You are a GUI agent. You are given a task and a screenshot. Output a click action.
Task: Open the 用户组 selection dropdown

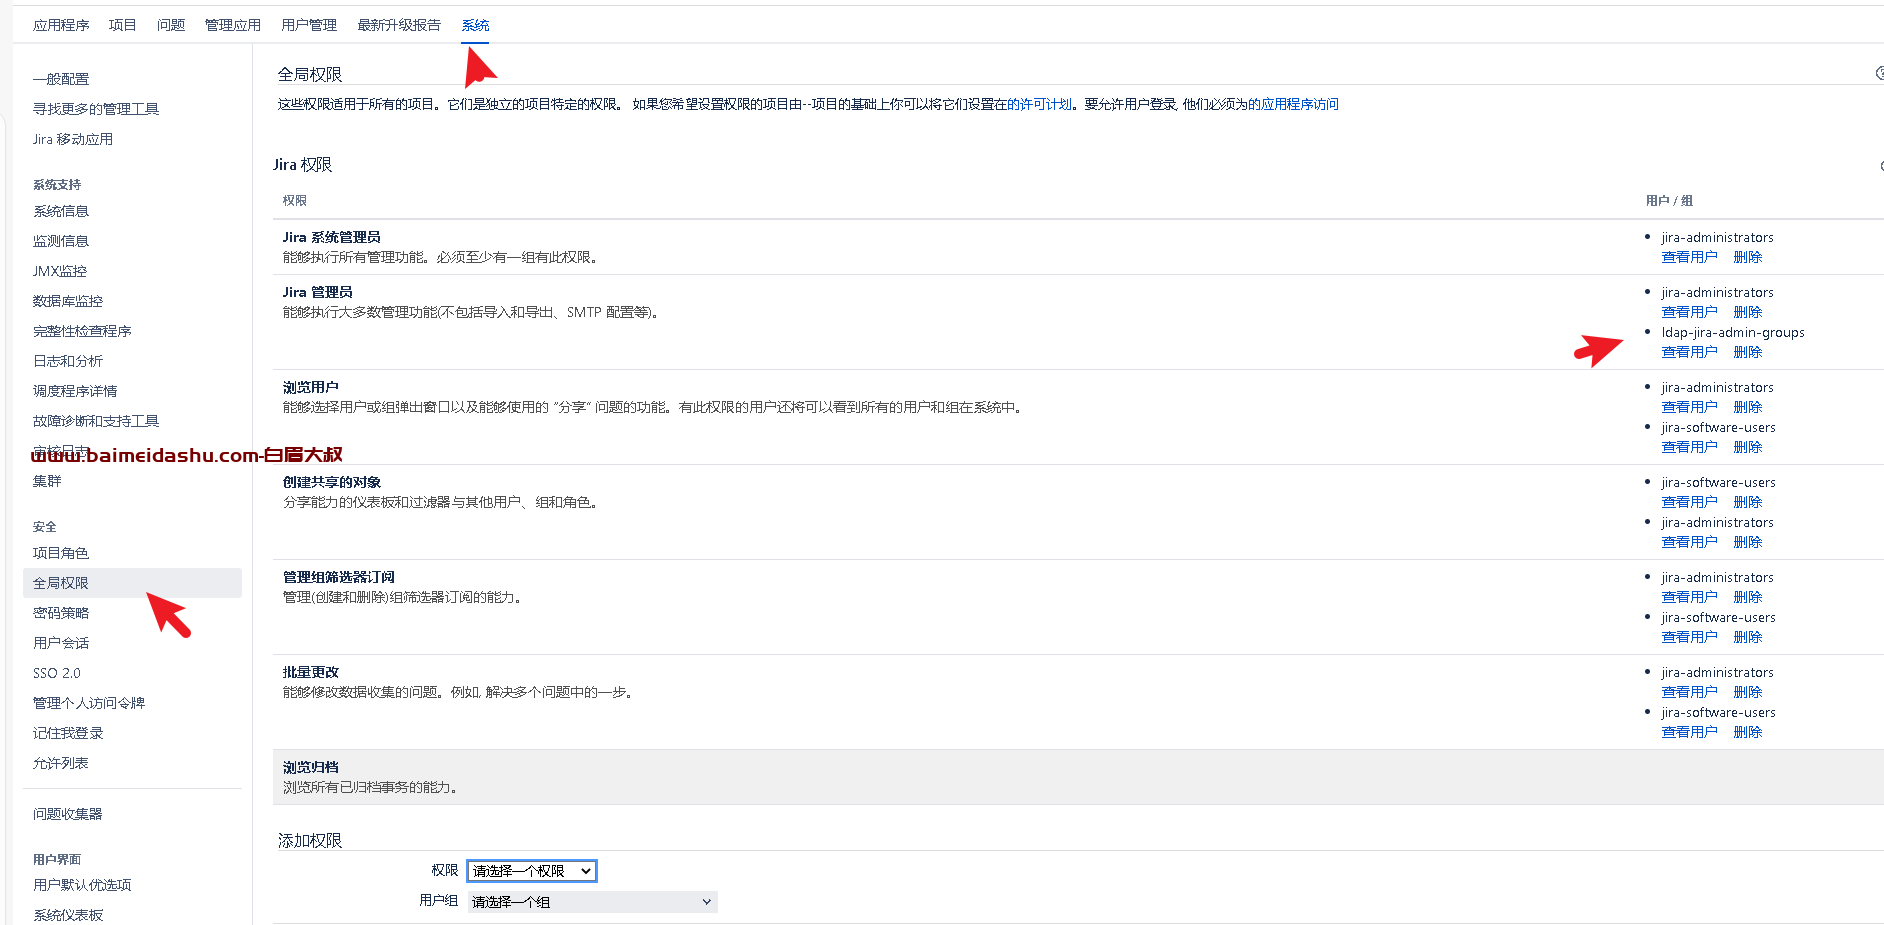(592, 902)
